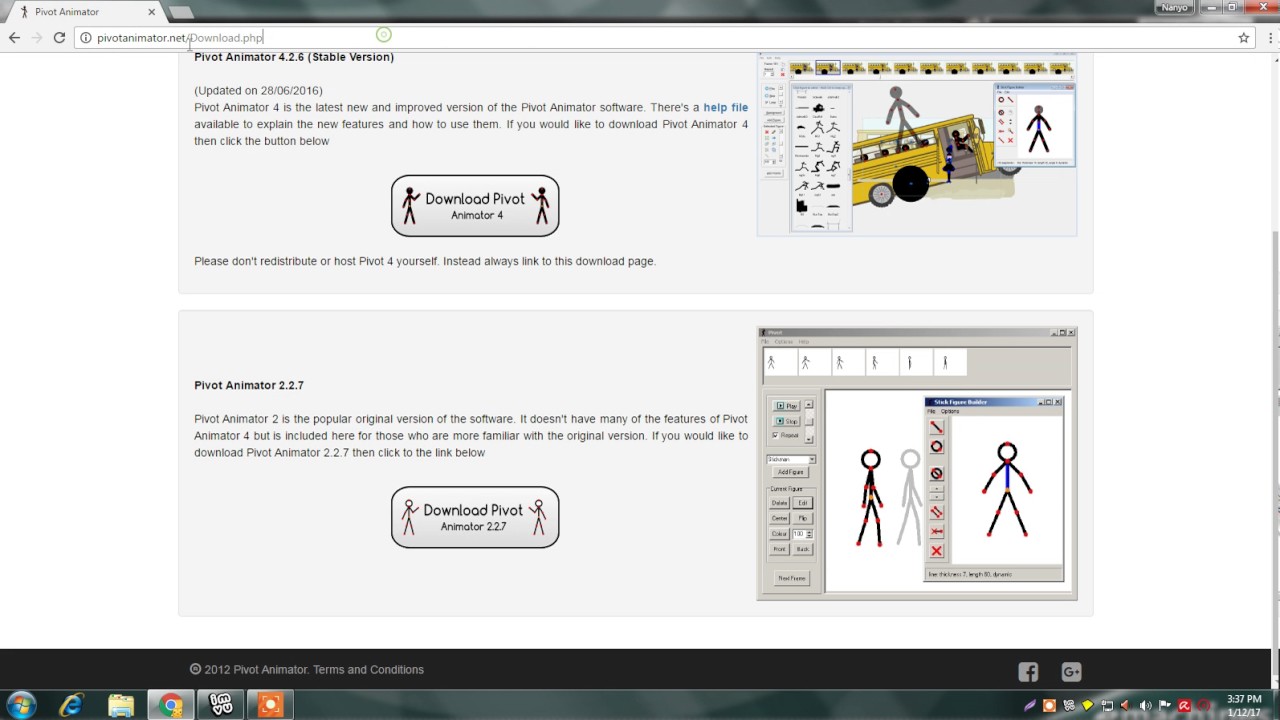
Task: Open Terms and Conditions link in footer
Action: [368, 670]
